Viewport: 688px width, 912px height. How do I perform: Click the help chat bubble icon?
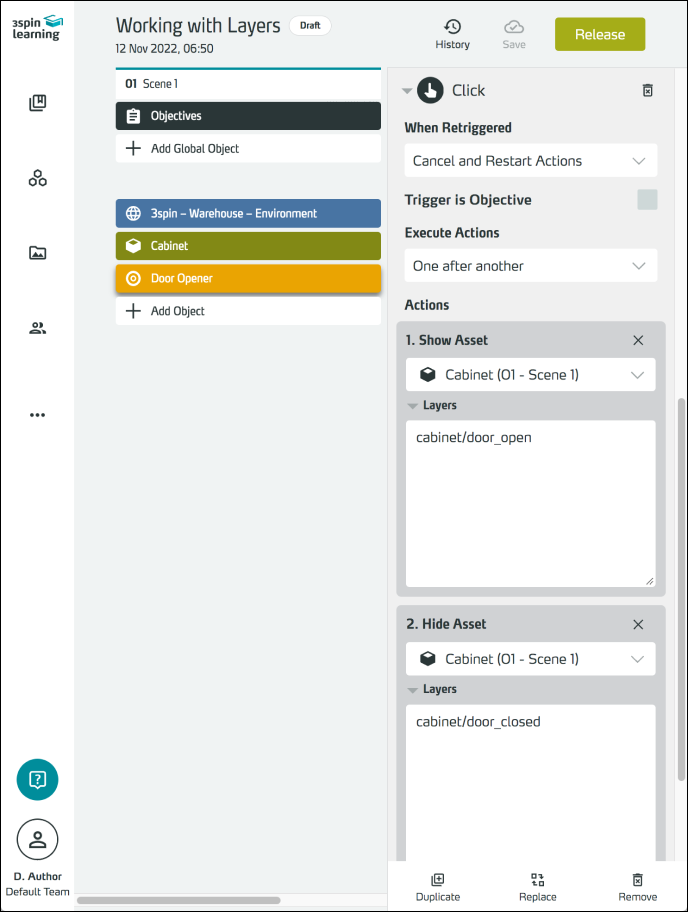click(38, 780)
